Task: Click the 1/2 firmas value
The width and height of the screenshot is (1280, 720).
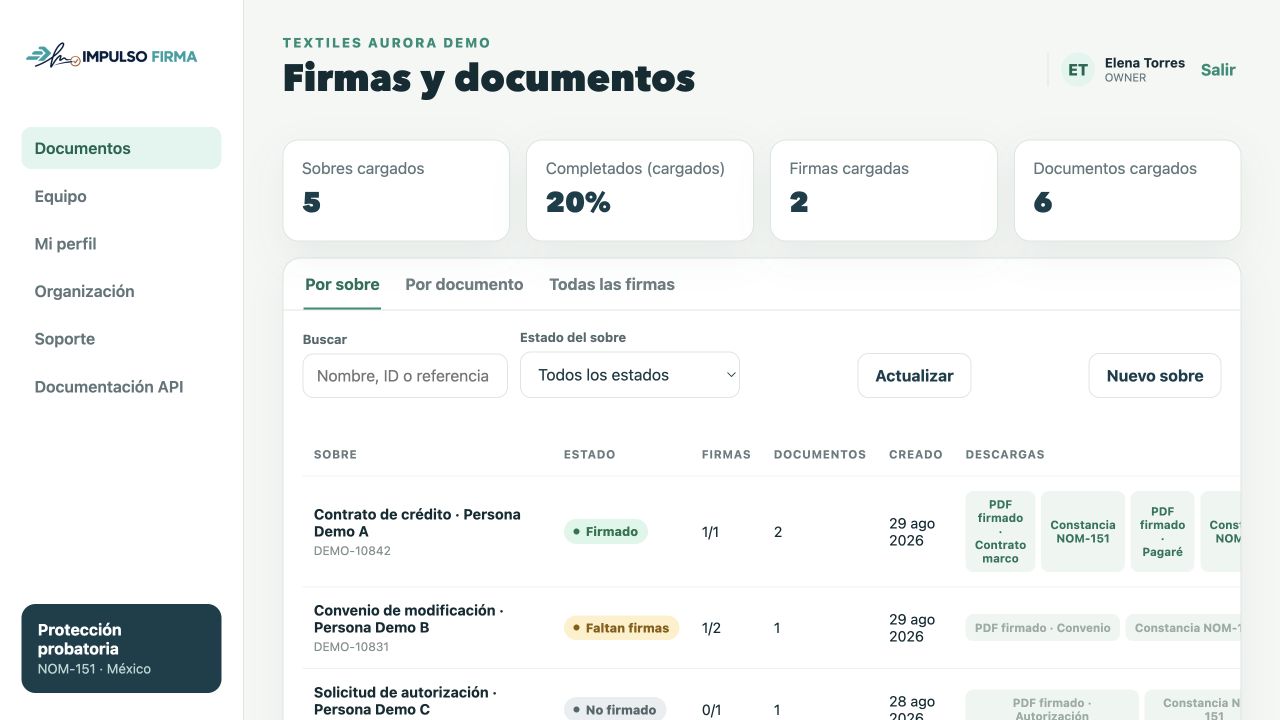Action: click(712, 628)
